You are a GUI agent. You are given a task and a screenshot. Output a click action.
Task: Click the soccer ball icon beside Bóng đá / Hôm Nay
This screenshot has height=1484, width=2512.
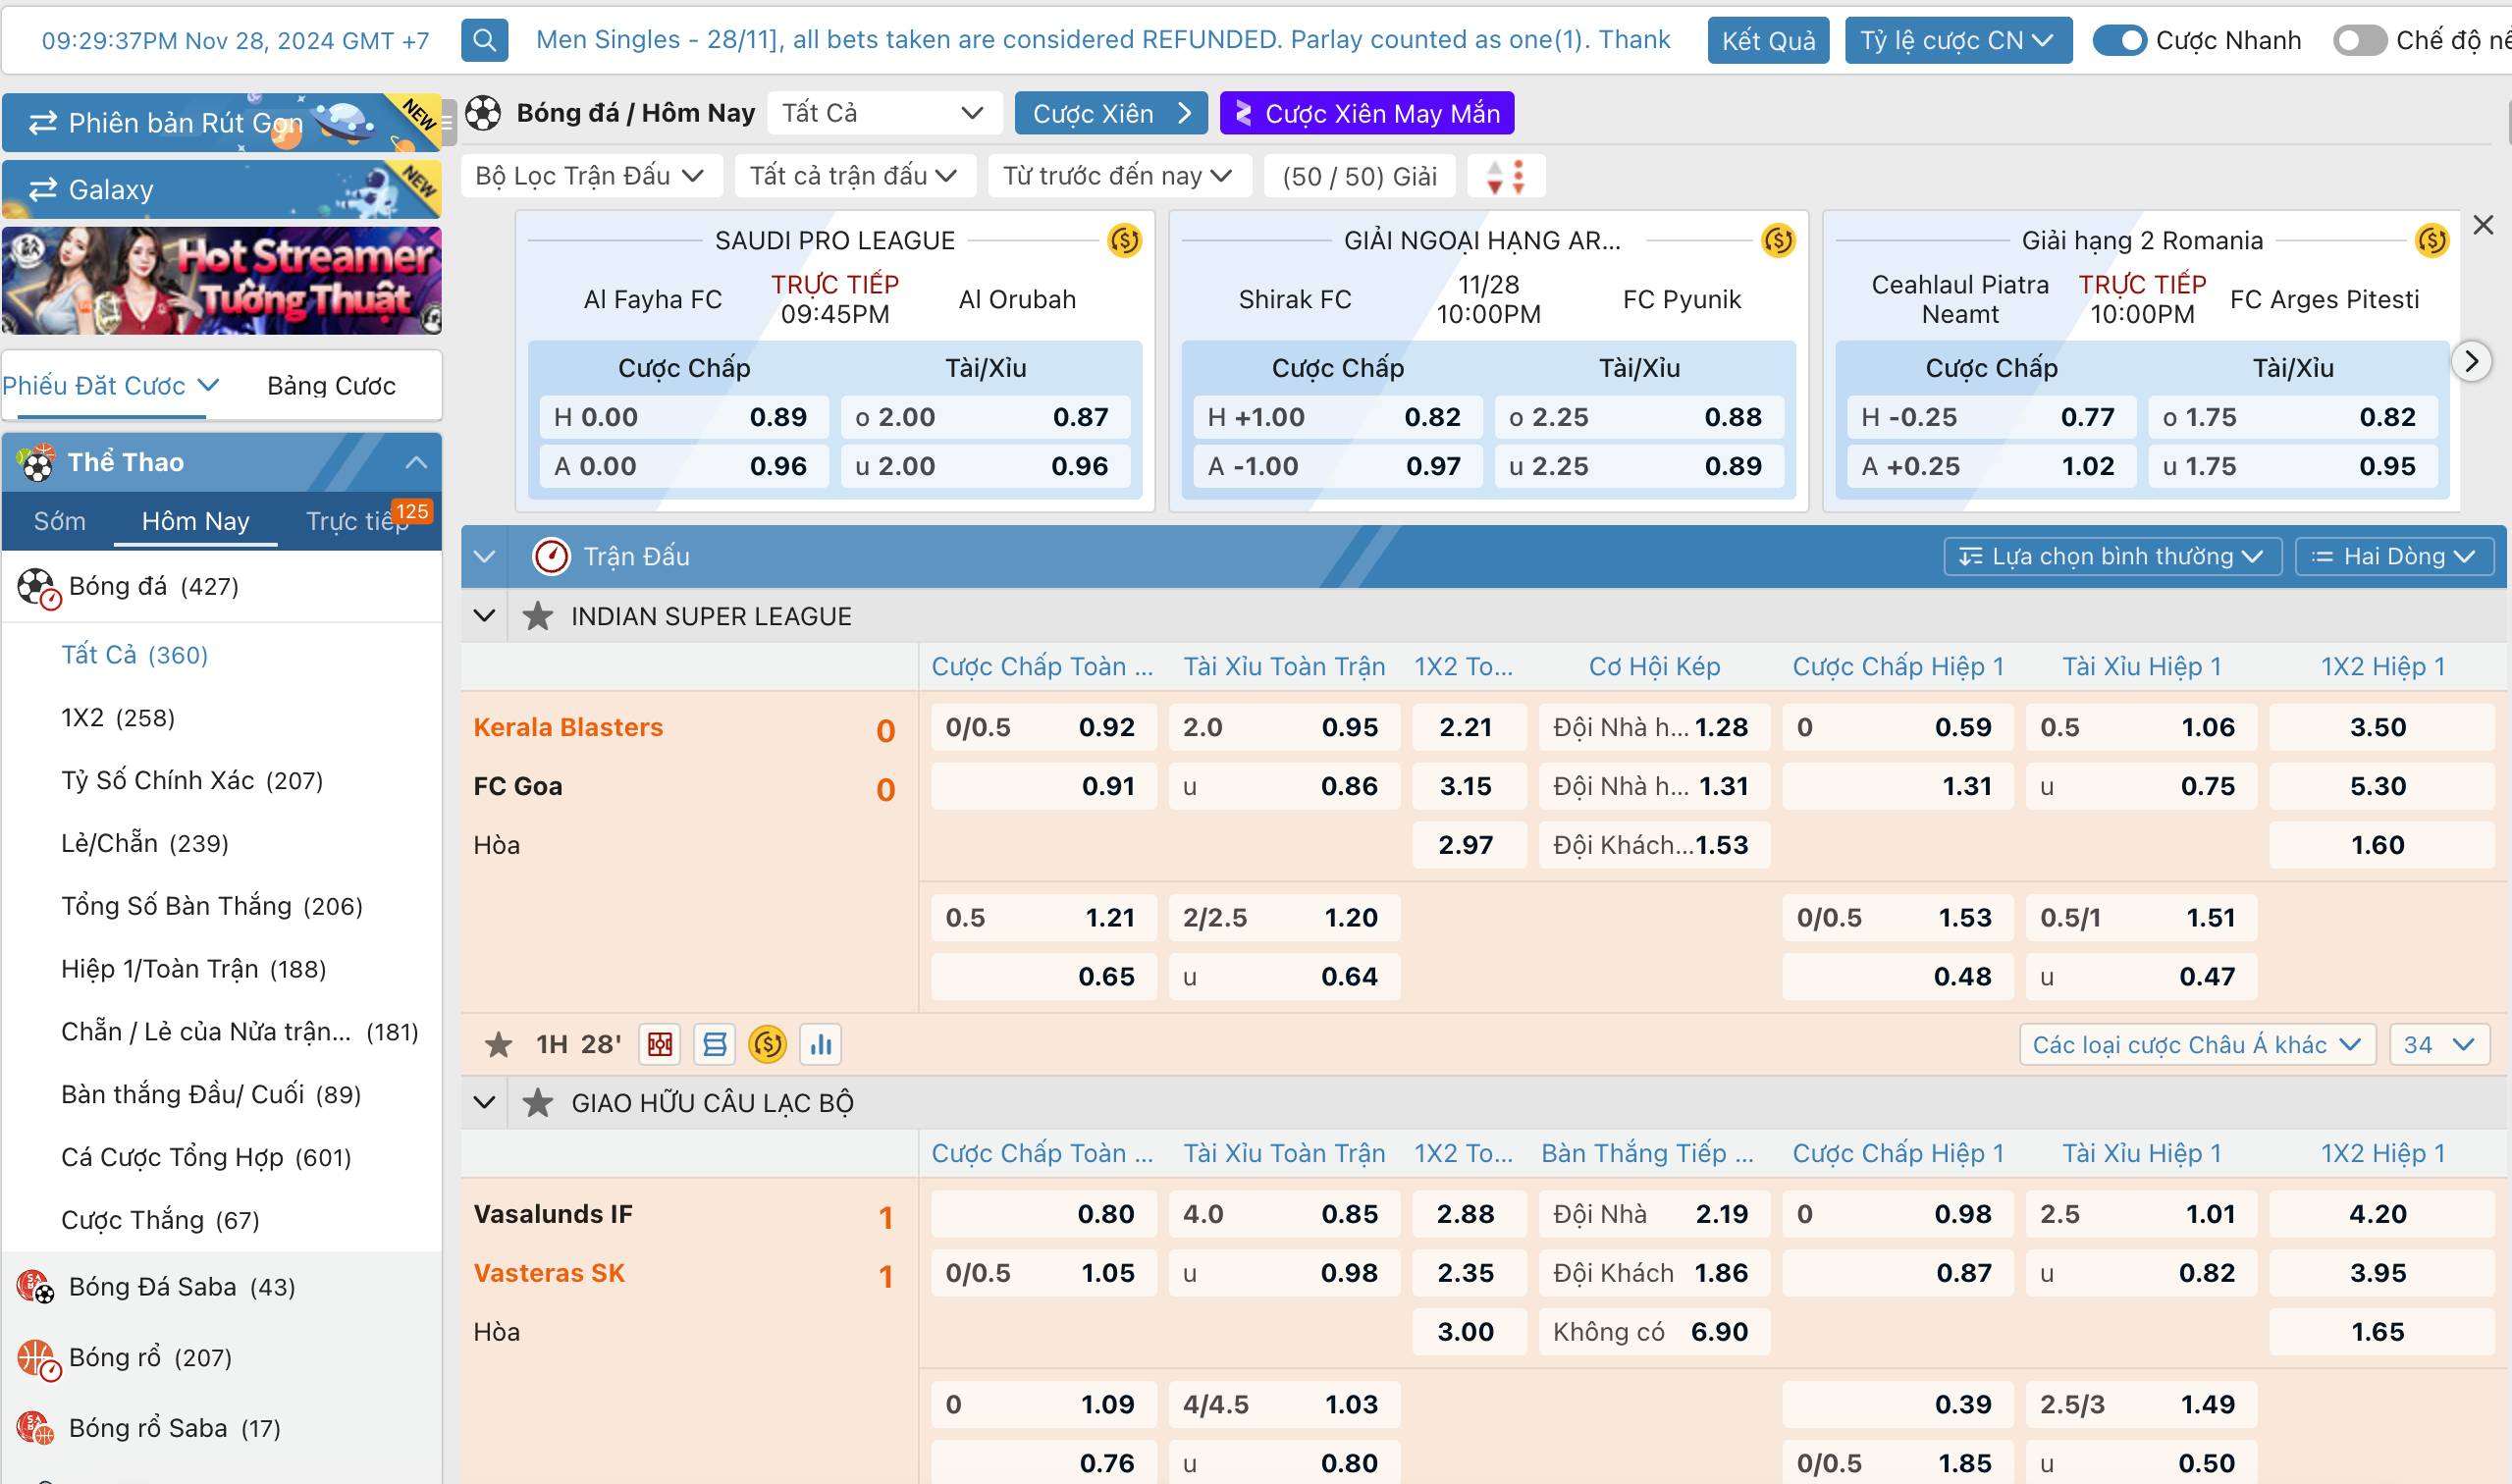[483, 113]
